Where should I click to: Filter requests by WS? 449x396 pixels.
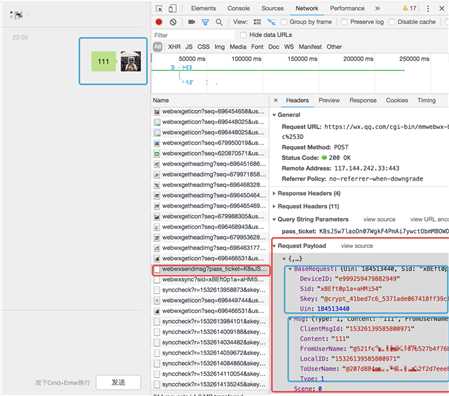click(x=289, y=47)
